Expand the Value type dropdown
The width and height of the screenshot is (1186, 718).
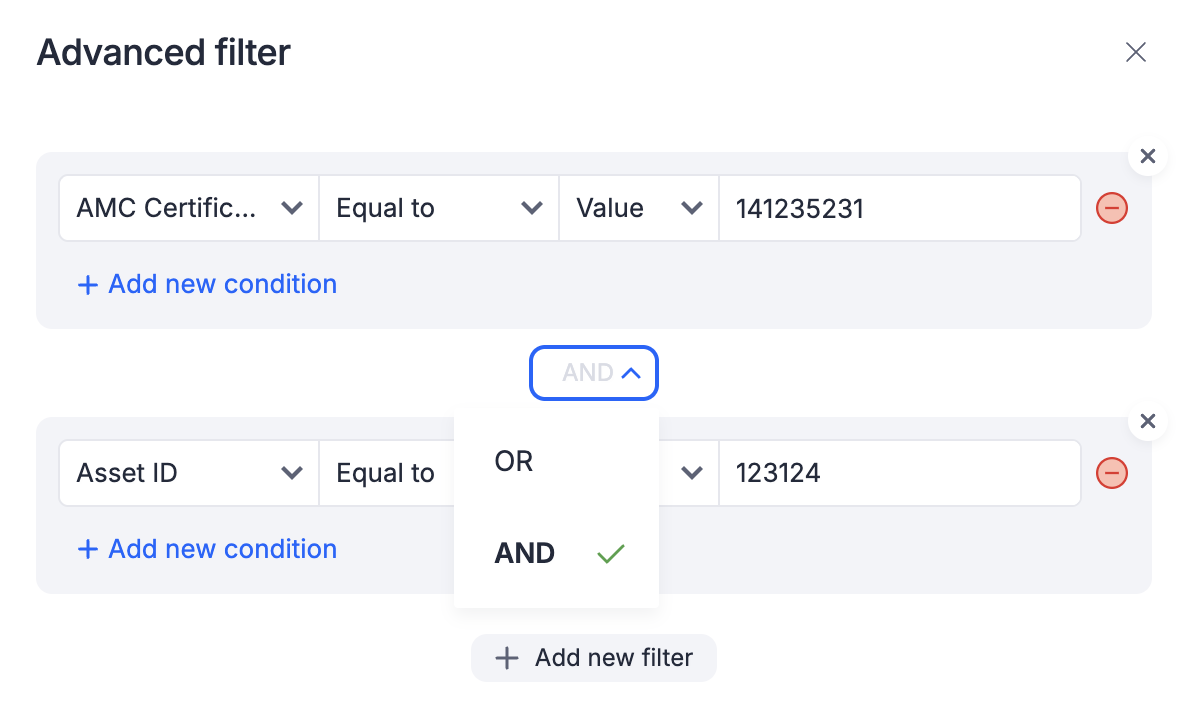tap(639, 208)
